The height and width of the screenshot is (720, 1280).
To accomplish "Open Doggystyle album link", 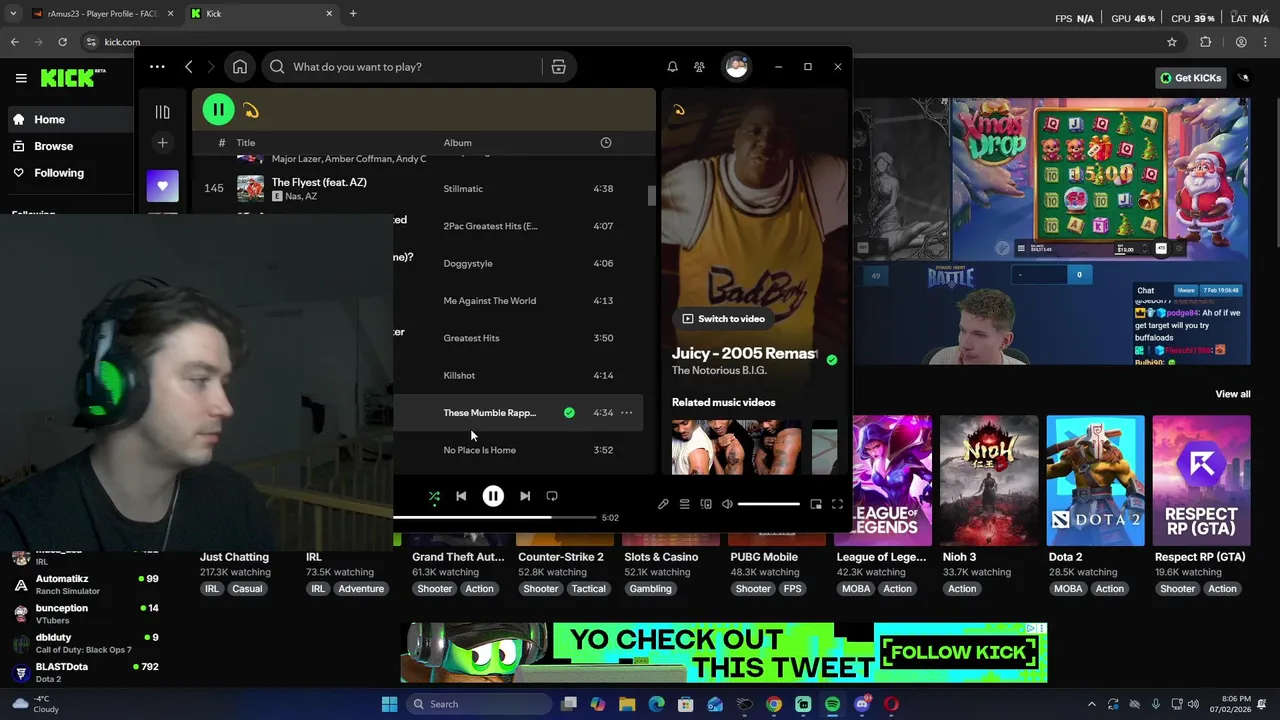I will tap(468, 264).
